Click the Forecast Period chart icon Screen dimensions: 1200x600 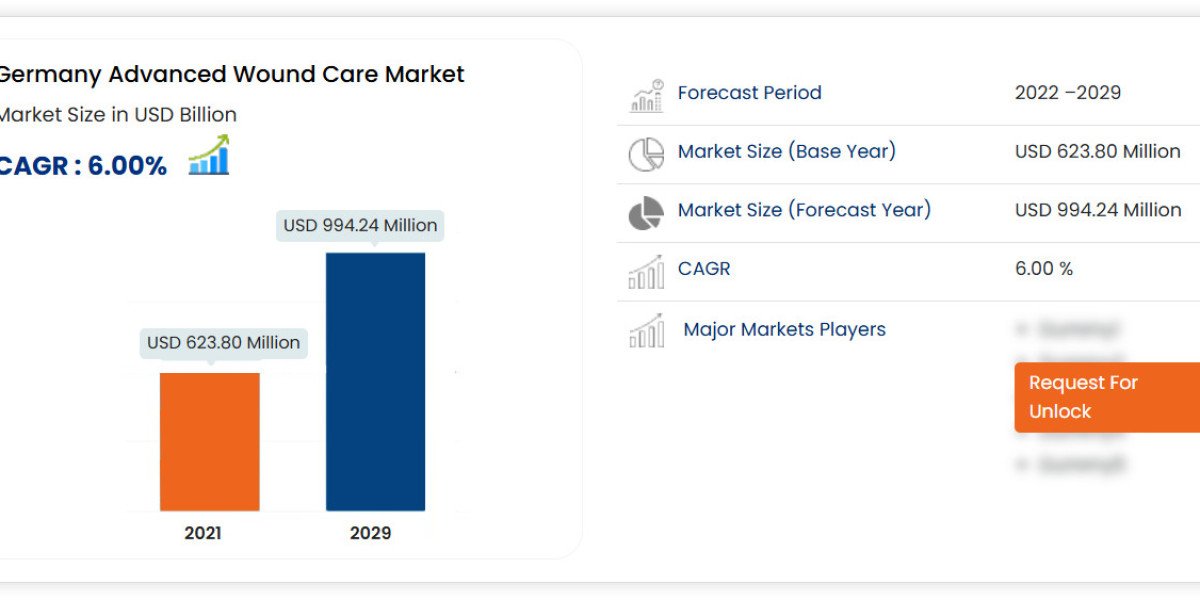coord(646,95)
